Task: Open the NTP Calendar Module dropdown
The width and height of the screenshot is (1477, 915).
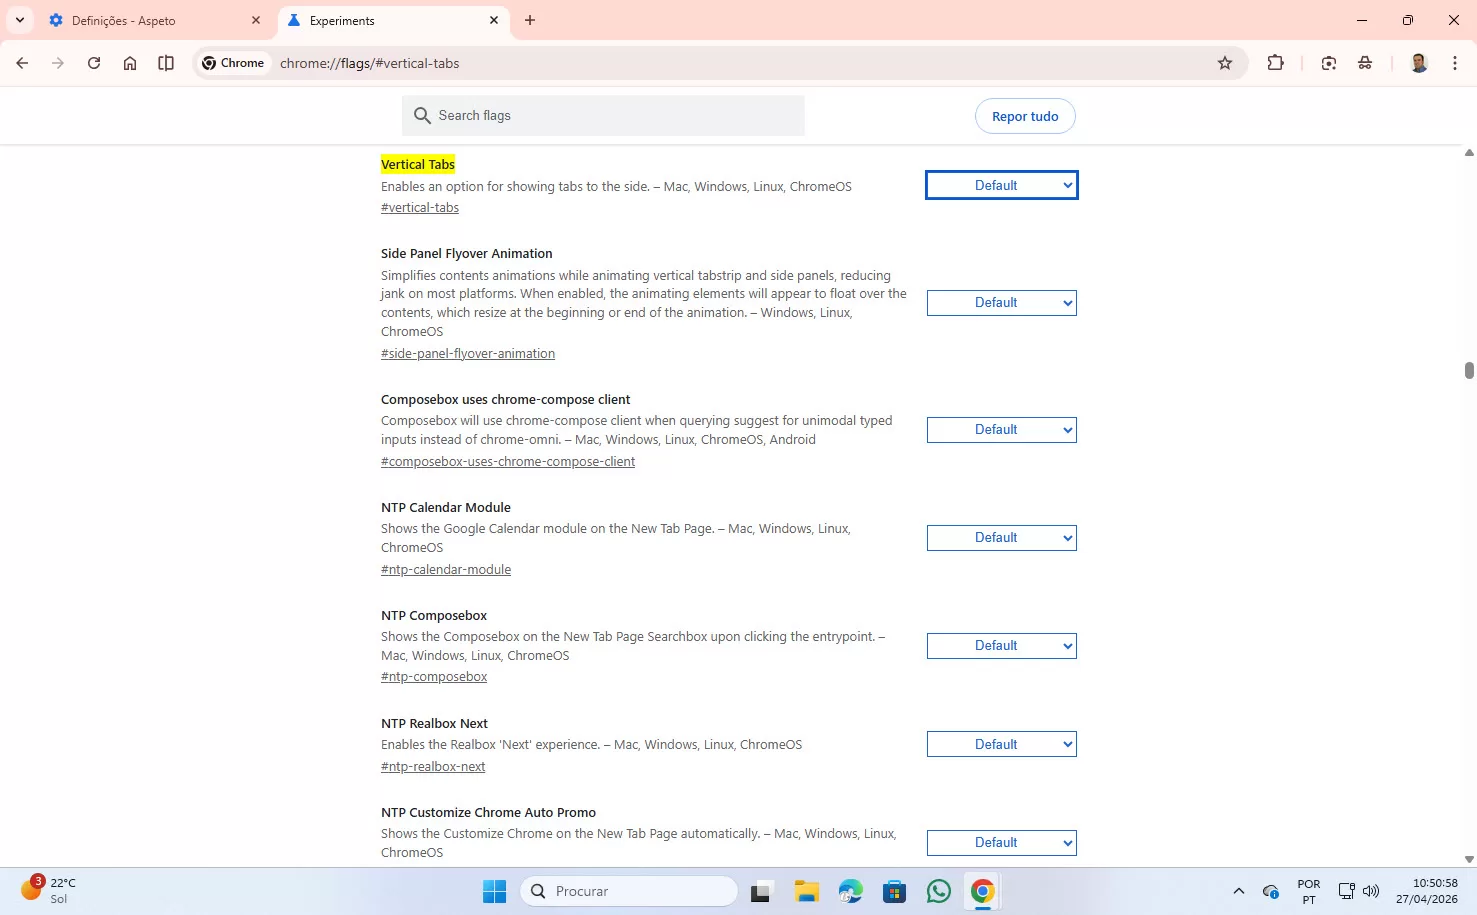Action: pyautogui.click(x=1001, y=538)
